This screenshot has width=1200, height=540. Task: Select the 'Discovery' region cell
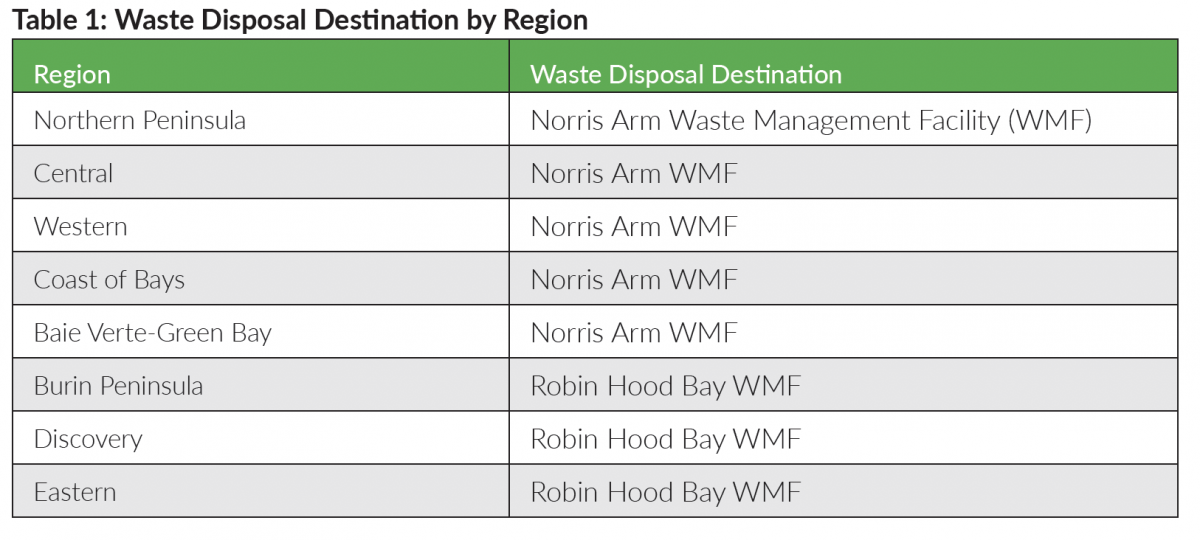click(88, 438)
